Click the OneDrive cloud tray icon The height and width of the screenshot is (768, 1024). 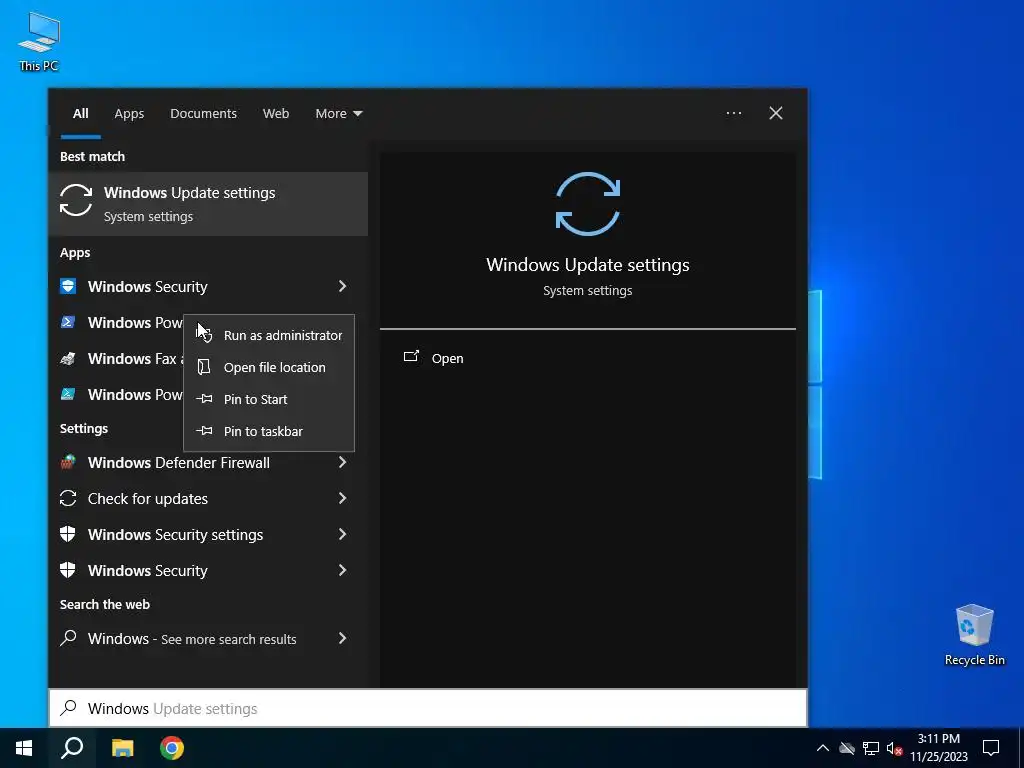pos(847,748)
